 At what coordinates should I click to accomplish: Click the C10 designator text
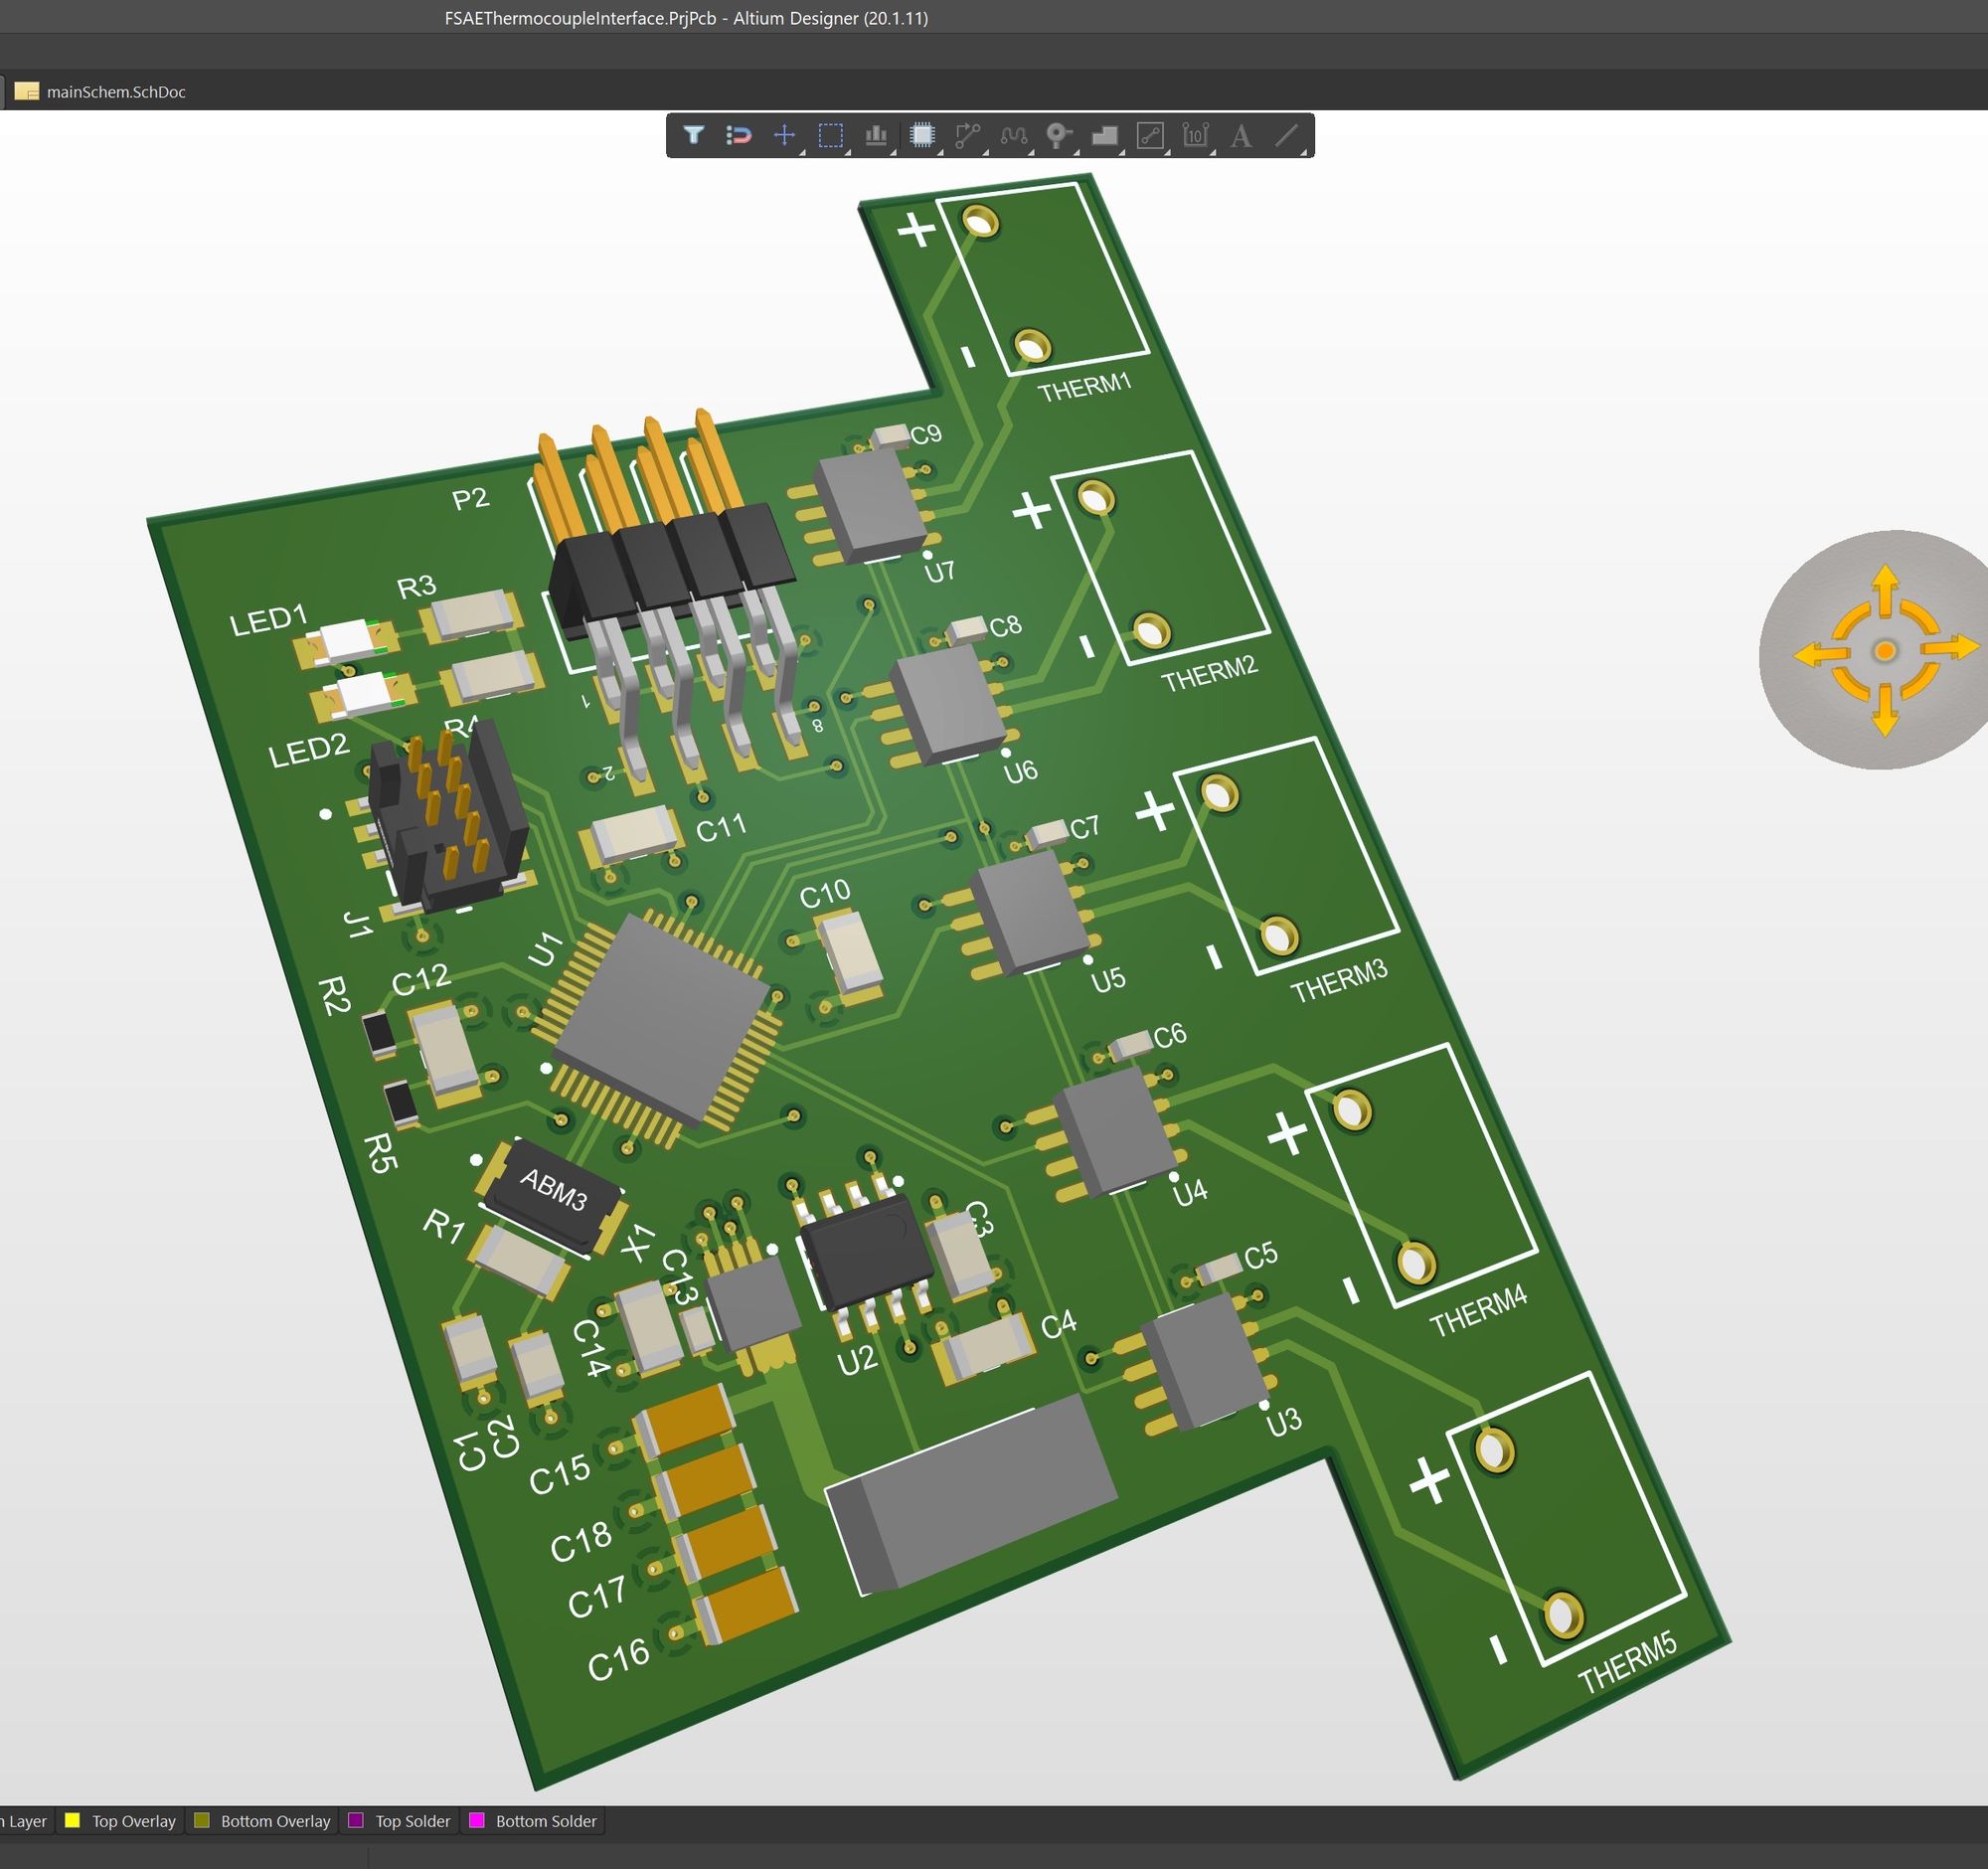point(825,894)
